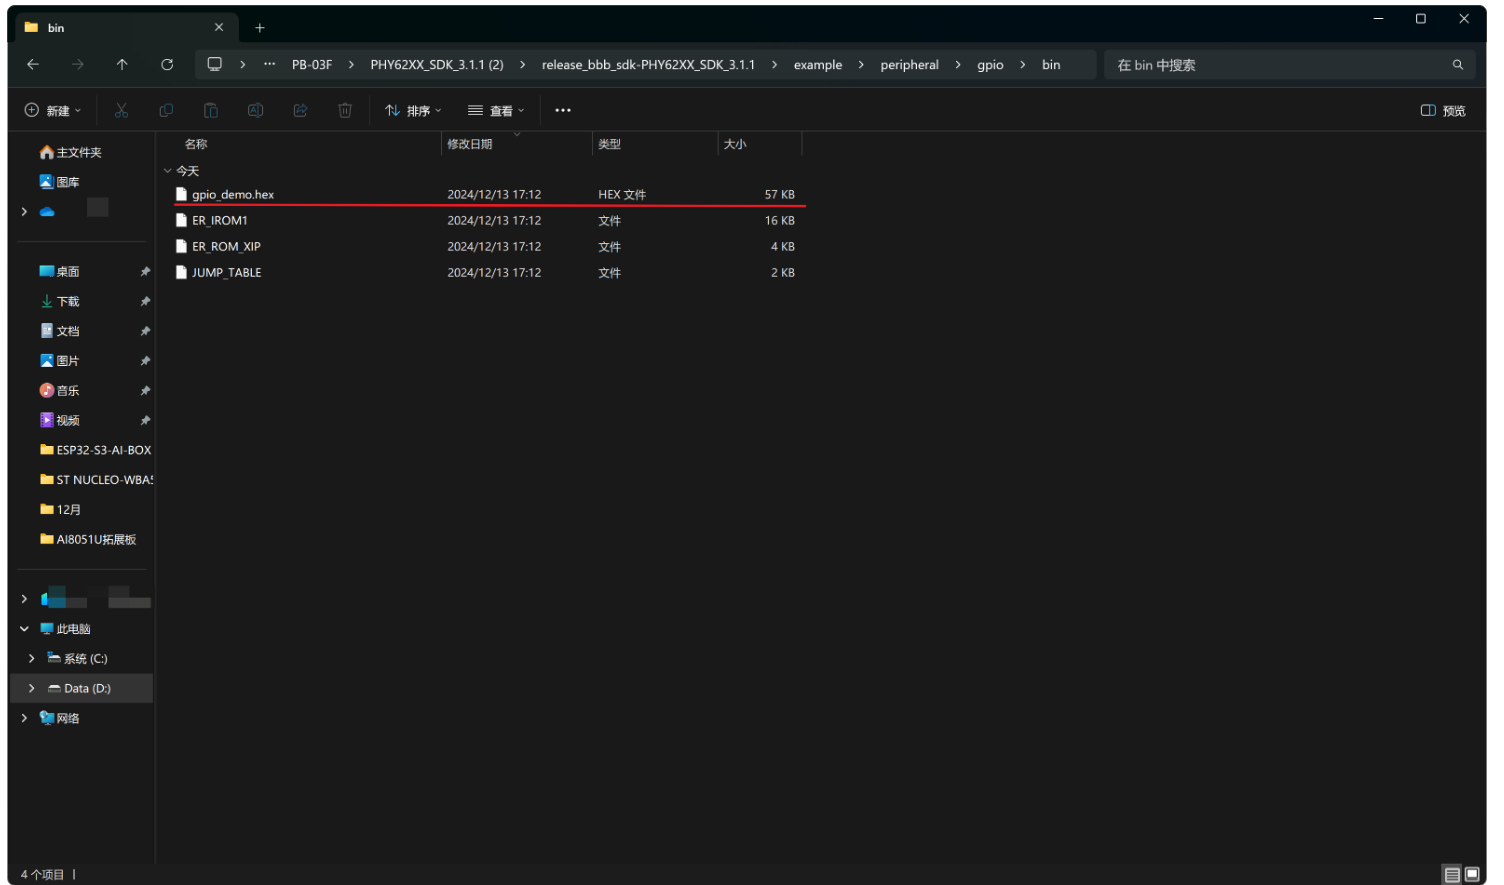Expand the 系统 (C:) drive node
Screen dimensions: 1504x885
(32, 658)
